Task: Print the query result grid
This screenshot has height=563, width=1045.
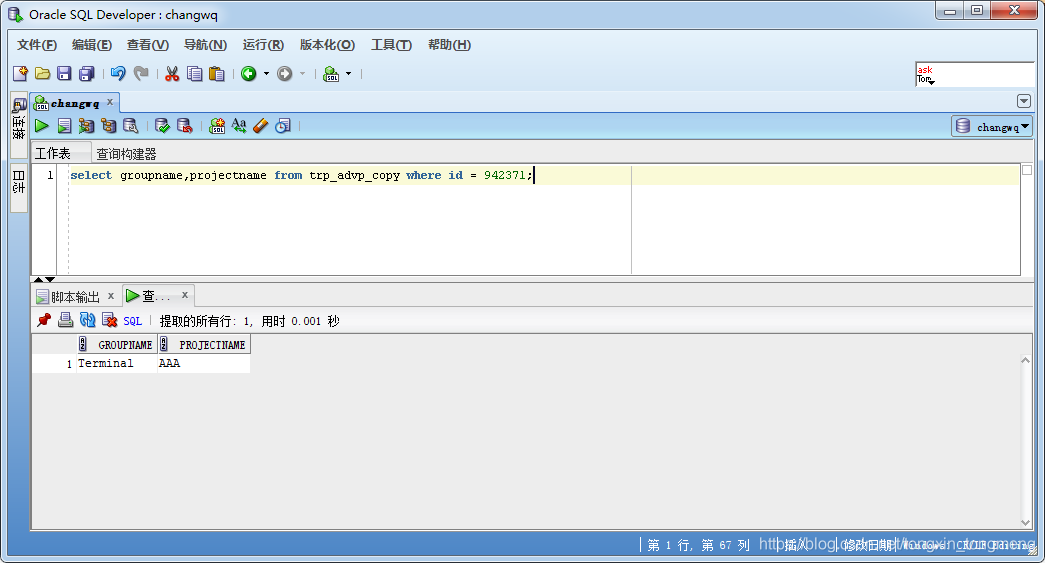Action: click(x=65, y=320)
